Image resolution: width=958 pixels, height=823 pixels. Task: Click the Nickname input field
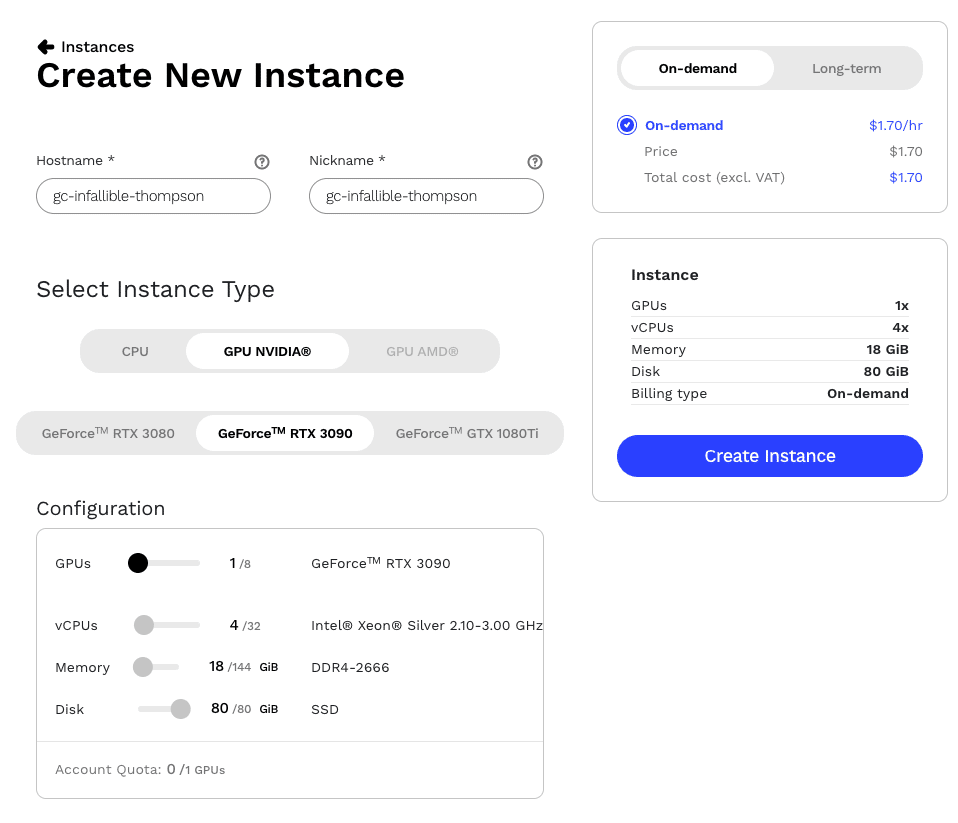tap(426, 196)
